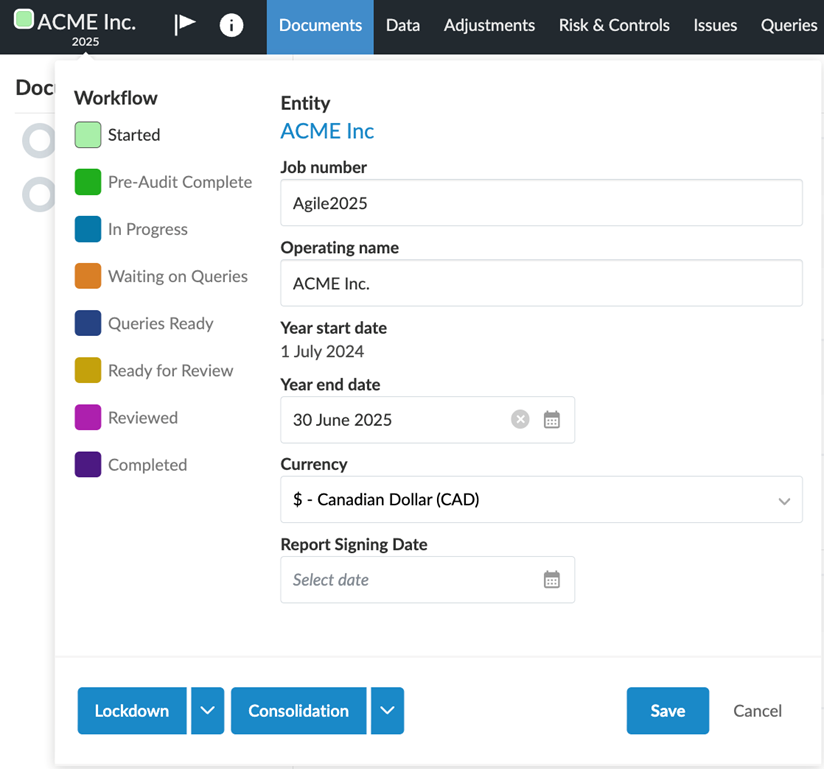Set the Completed purple swatch
The width and height of the screenshot is (824, 769).
tap(88, 465)
